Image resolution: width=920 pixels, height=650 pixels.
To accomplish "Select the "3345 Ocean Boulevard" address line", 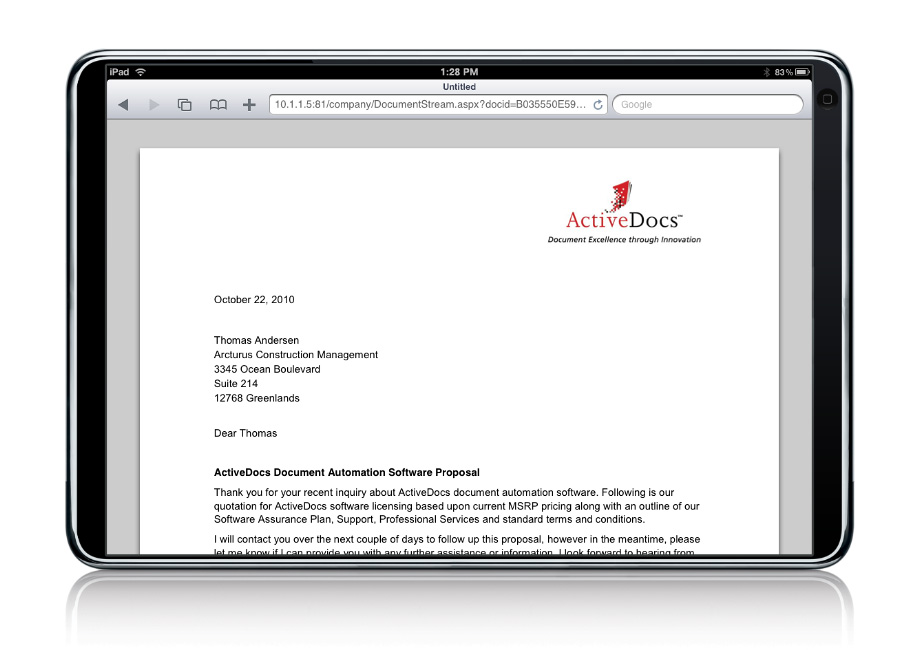I will 267,370.
